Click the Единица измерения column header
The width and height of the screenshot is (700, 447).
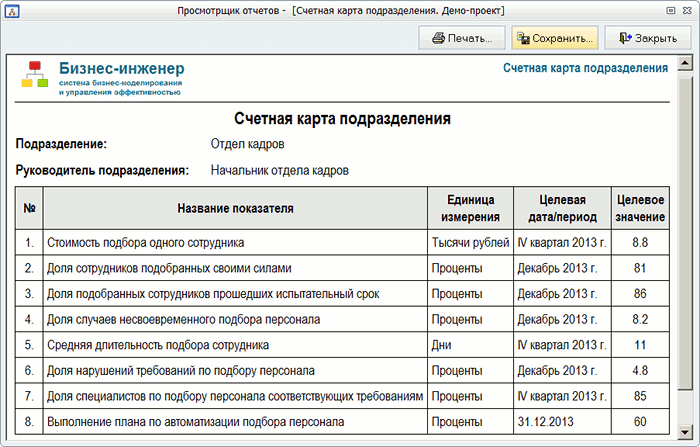471,208
